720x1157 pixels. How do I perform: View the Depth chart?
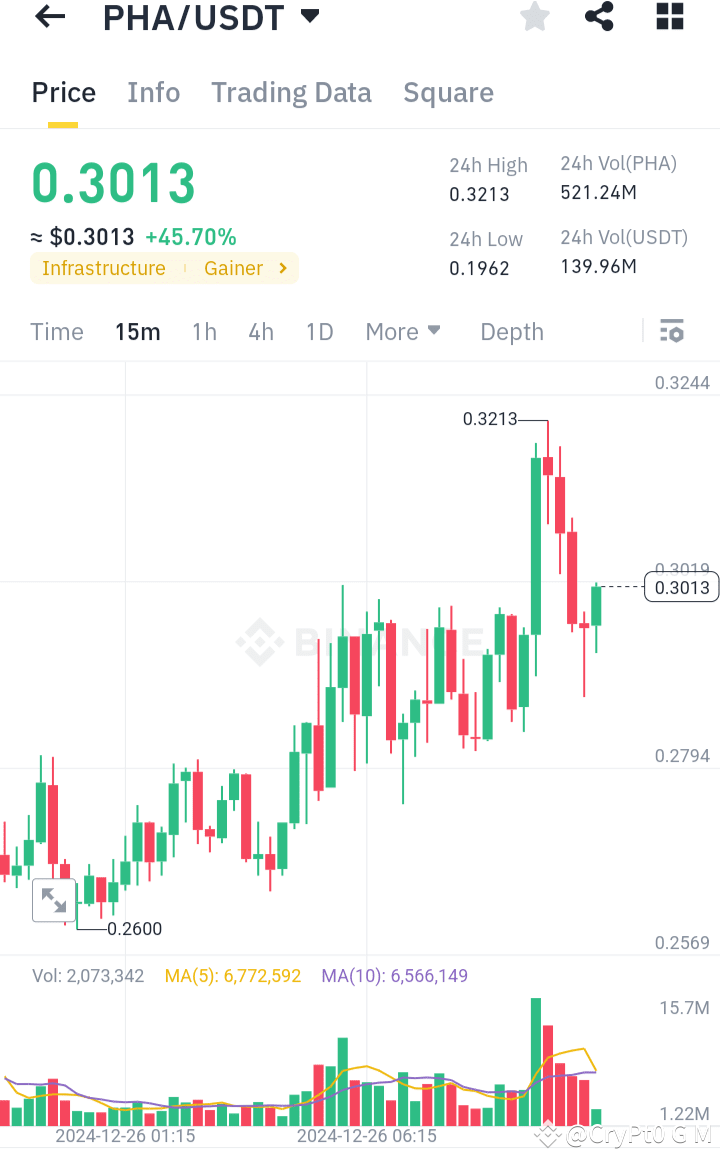coord(511,331)
